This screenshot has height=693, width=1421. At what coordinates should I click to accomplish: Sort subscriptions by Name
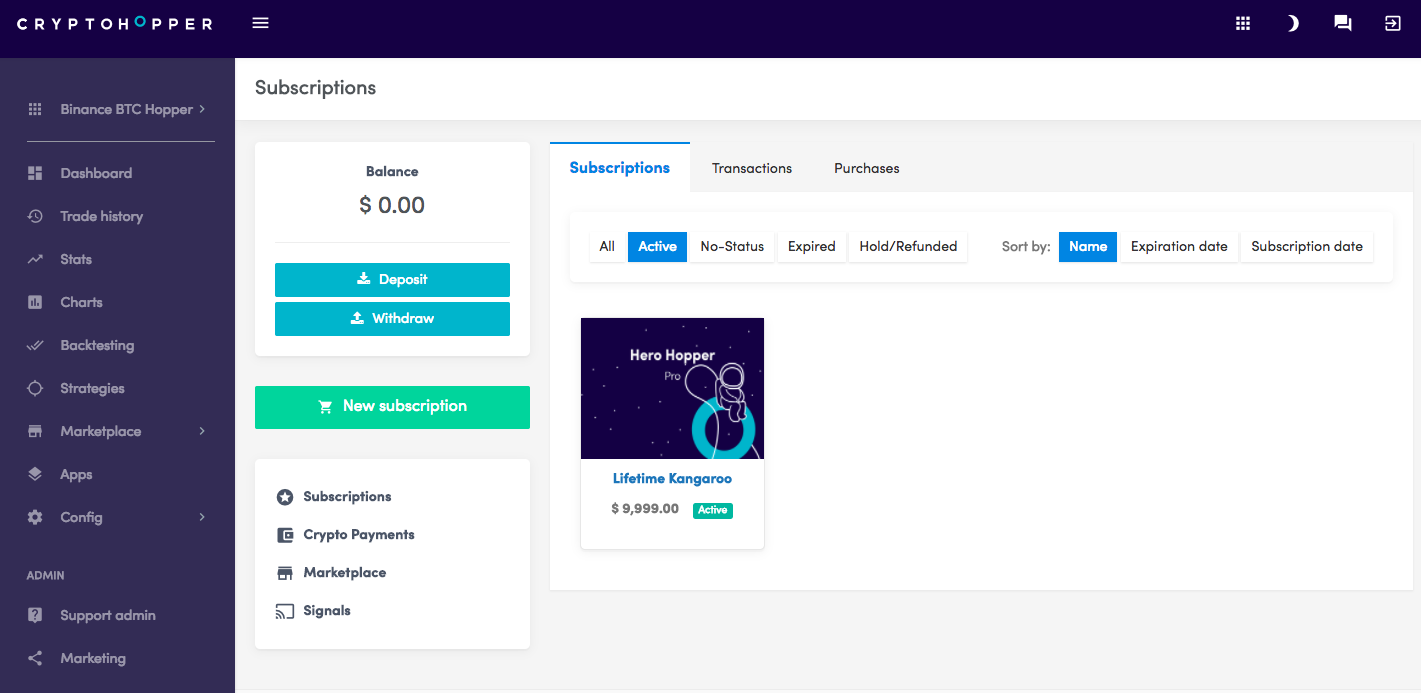click(x=1088, y=247)
